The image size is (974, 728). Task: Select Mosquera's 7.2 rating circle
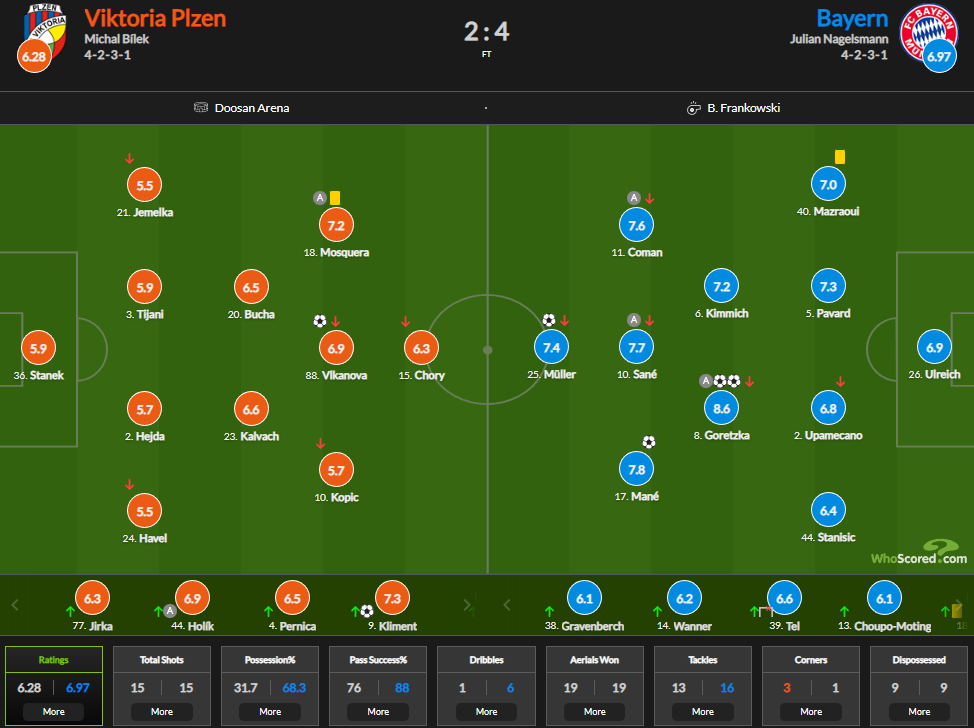click(x=336, y=225)
